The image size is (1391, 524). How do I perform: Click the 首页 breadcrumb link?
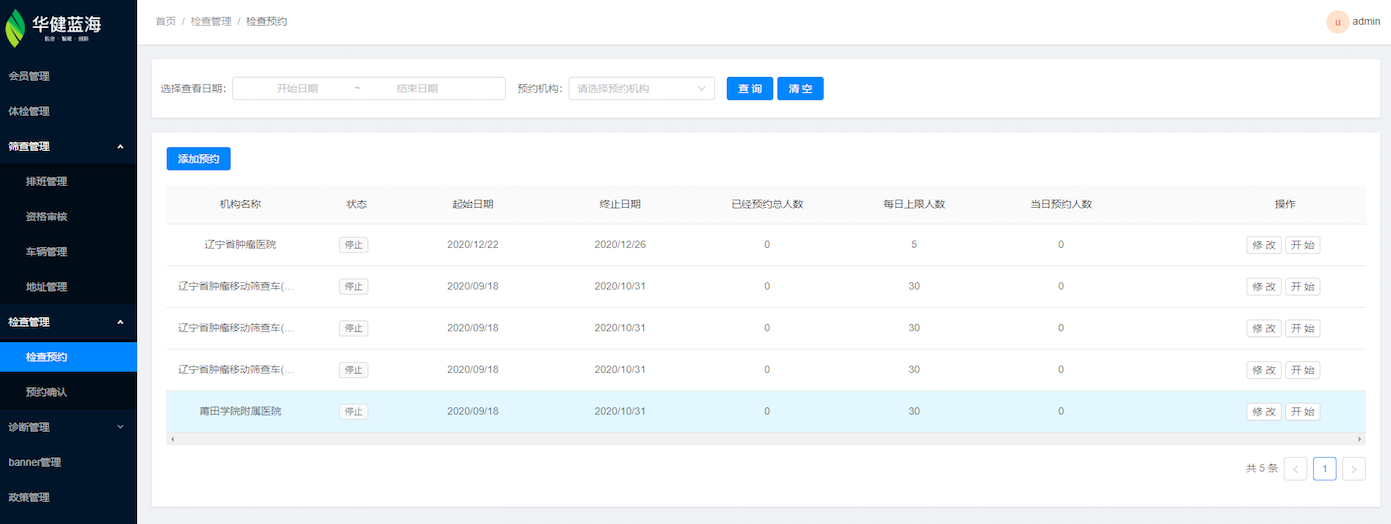pyautogui.click(x=165, y=22)
